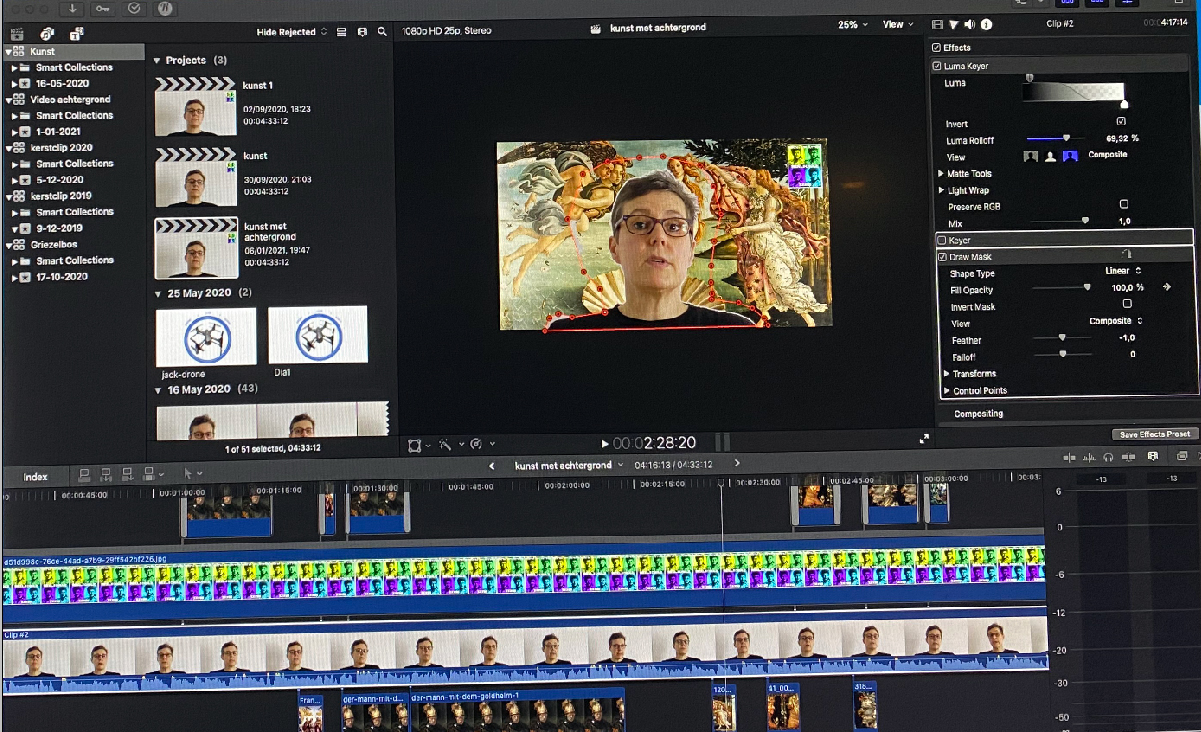
Task: Open the titles and generators sidebar
Action: click(76, 33)
